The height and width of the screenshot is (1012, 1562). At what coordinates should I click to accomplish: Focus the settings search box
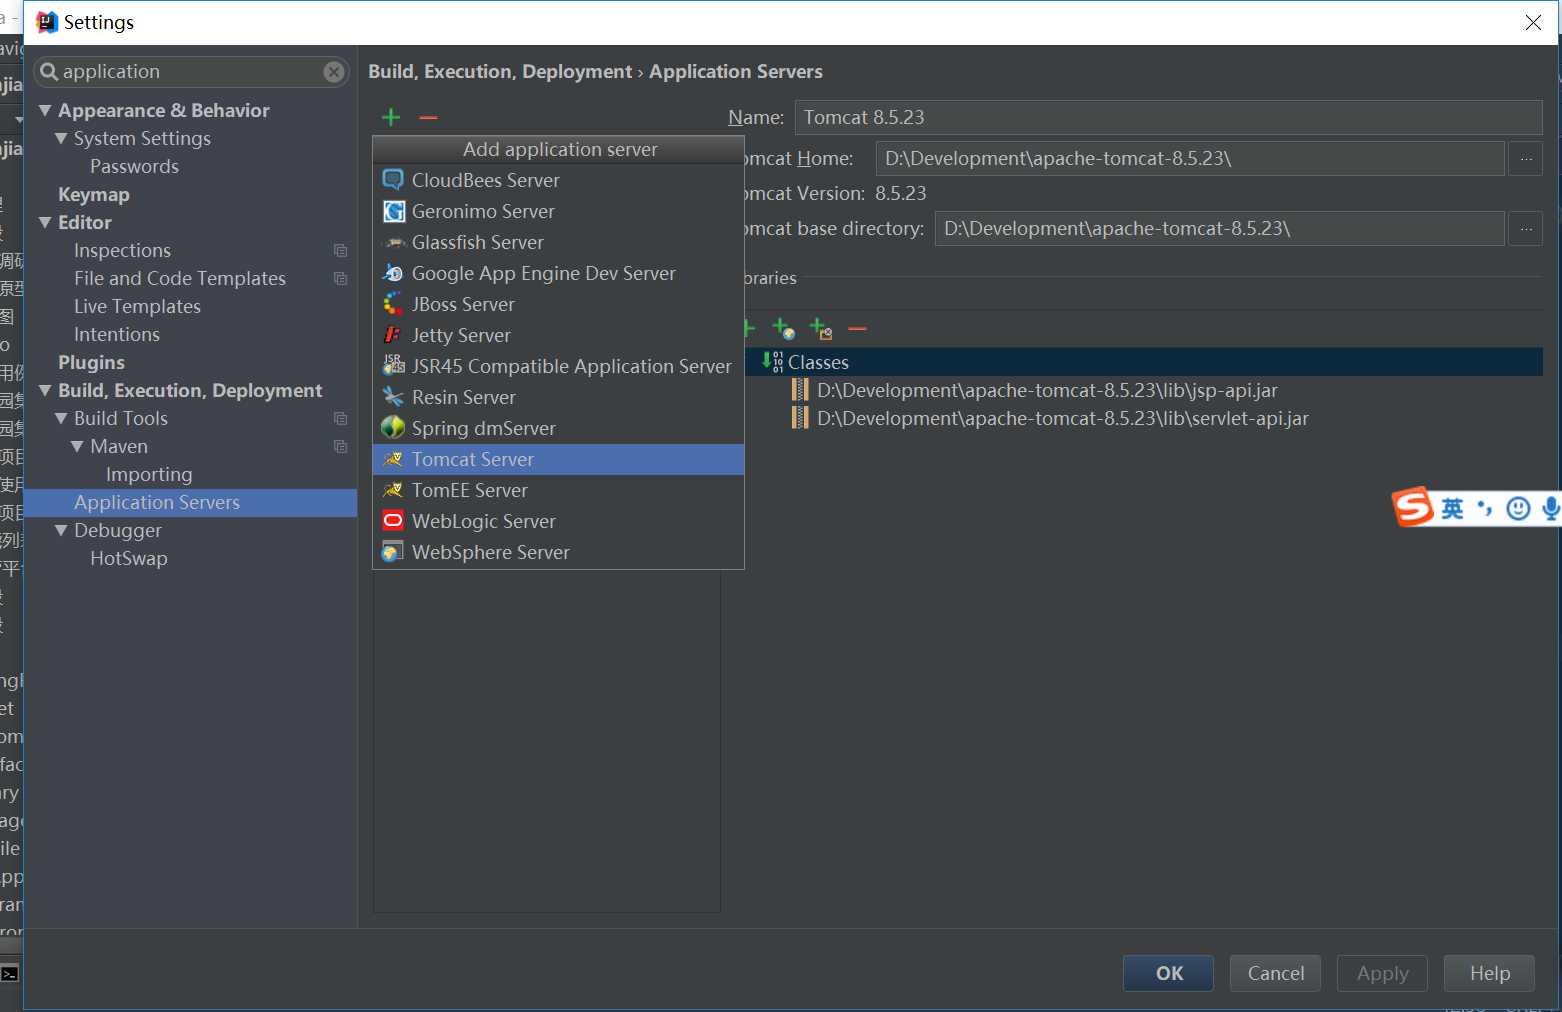tap(191, 72)
